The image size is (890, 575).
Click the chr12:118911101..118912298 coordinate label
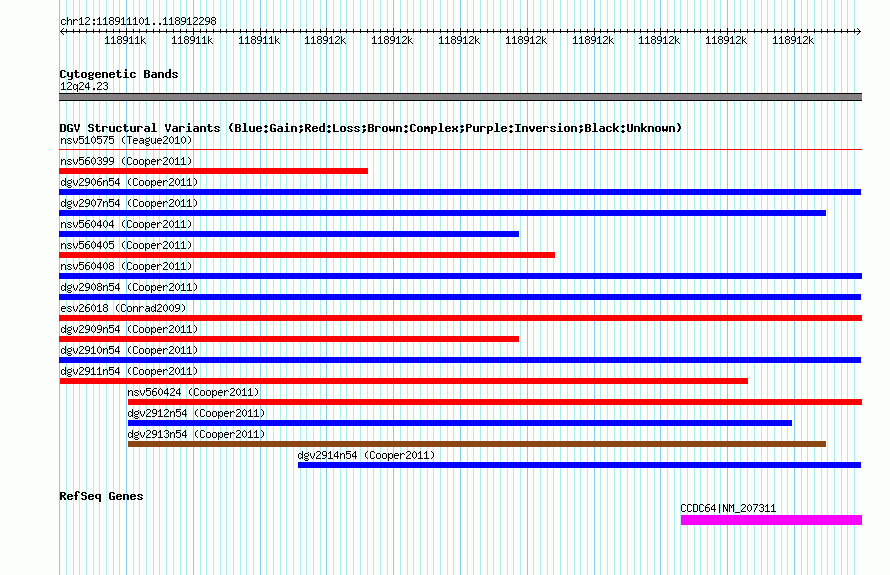(138, 21)
